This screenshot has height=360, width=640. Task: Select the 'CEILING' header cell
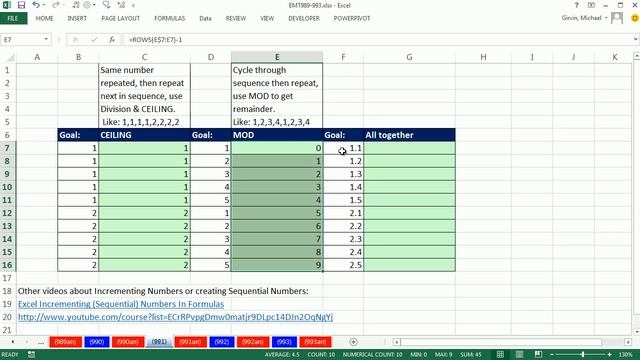click(x=144, y=135)
